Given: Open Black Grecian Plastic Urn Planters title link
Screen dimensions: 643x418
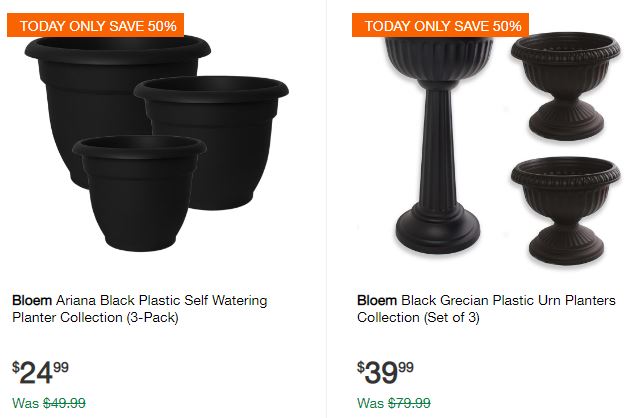Looking at the screenshot, I should [x=508, y=299].
